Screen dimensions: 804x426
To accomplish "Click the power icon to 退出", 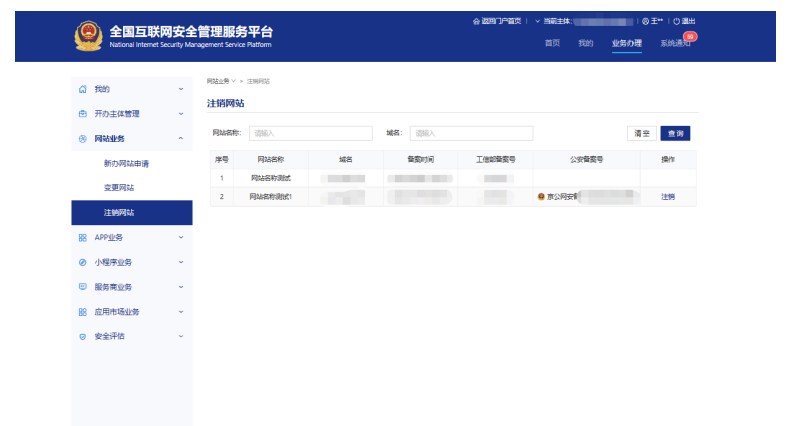I will coord(676,21).
